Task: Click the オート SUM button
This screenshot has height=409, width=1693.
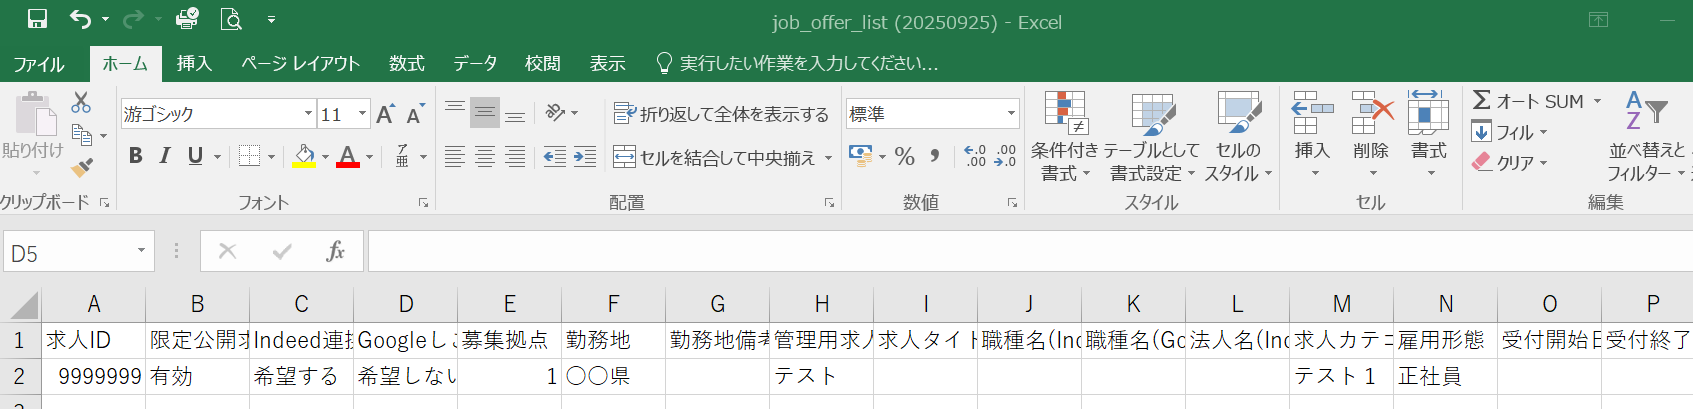Action: (x=1528, y=101)
